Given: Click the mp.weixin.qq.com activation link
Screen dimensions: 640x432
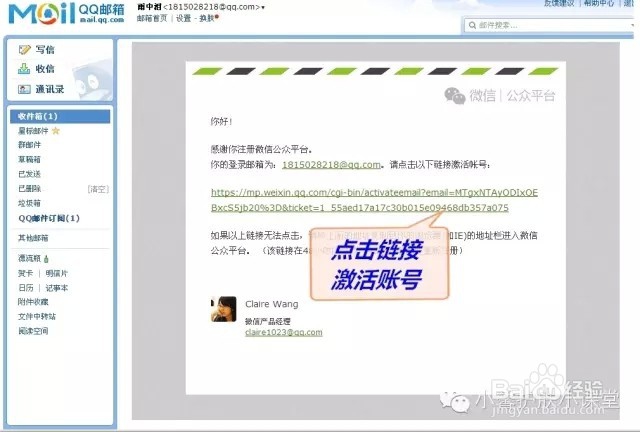Looking at the screenshot, I should [x=374, y=200].
